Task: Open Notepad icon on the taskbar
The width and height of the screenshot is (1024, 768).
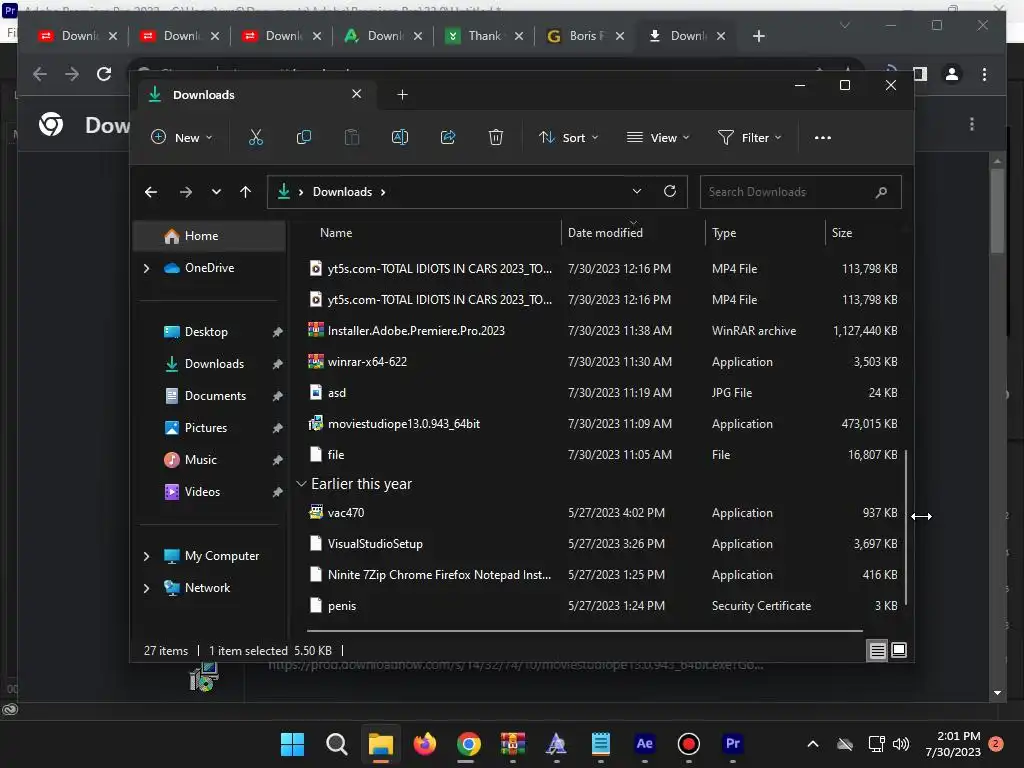Action: [600, 744]
